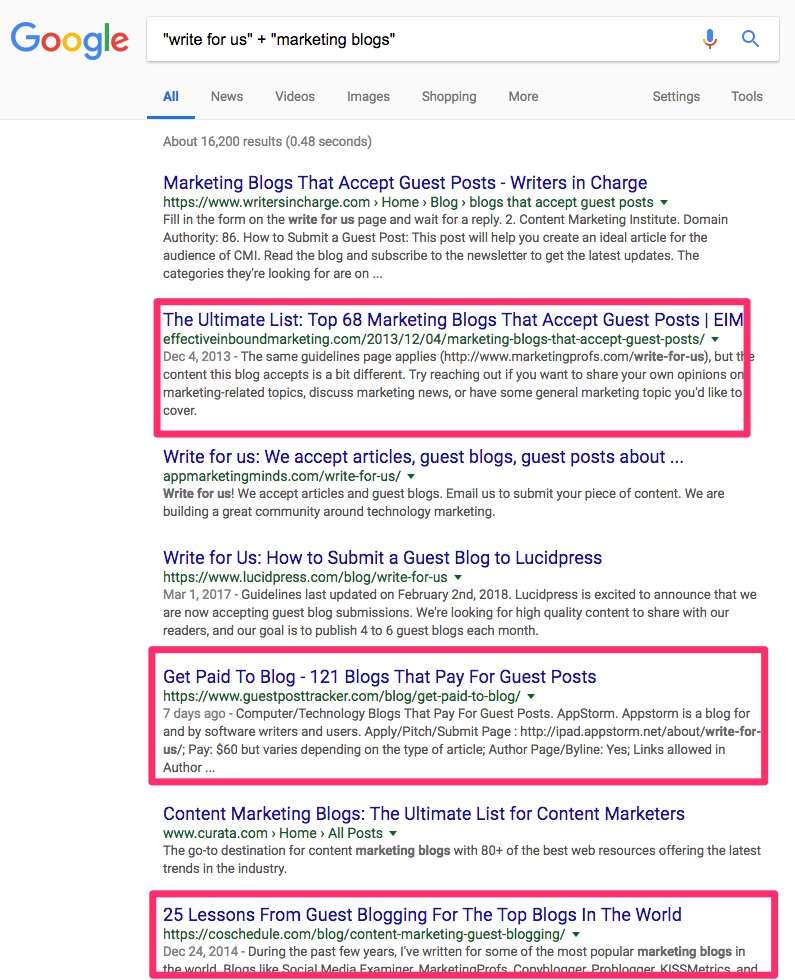The height and width of the screenshot is (980, 795).
Task: Open 25 Lessons From Guest Blogging result
Action: tap(422, 914)
